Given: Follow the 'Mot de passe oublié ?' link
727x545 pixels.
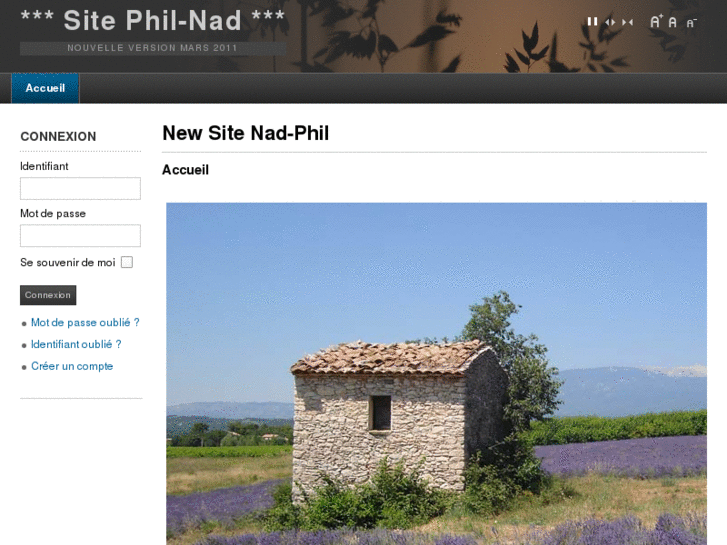Looking at the screenshot, I should 85,322.
